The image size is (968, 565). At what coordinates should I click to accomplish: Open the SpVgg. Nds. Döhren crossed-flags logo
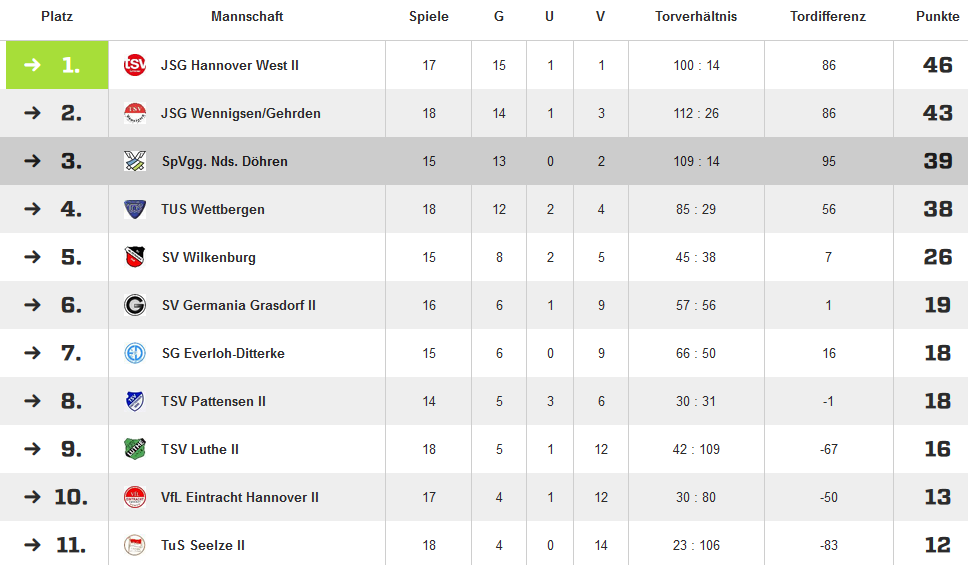tap(135, 161)
